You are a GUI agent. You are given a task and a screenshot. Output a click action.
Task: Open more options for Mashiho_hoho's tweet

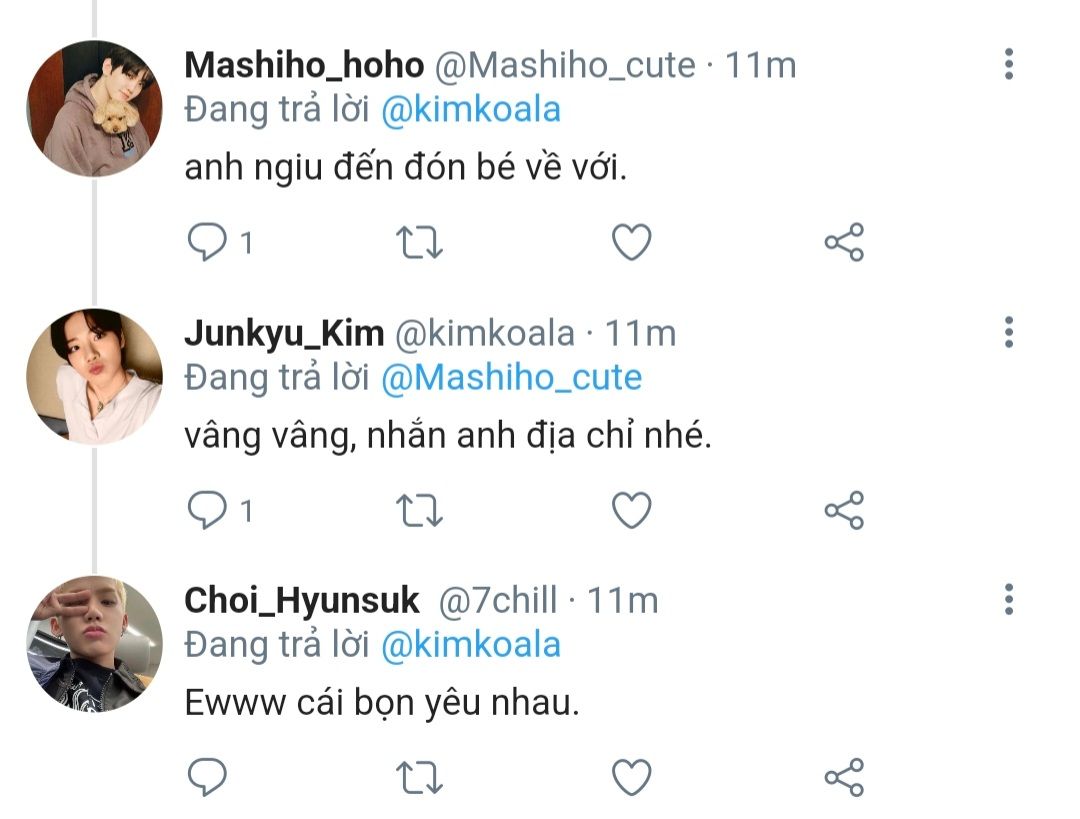click(x=1009, y=64)
